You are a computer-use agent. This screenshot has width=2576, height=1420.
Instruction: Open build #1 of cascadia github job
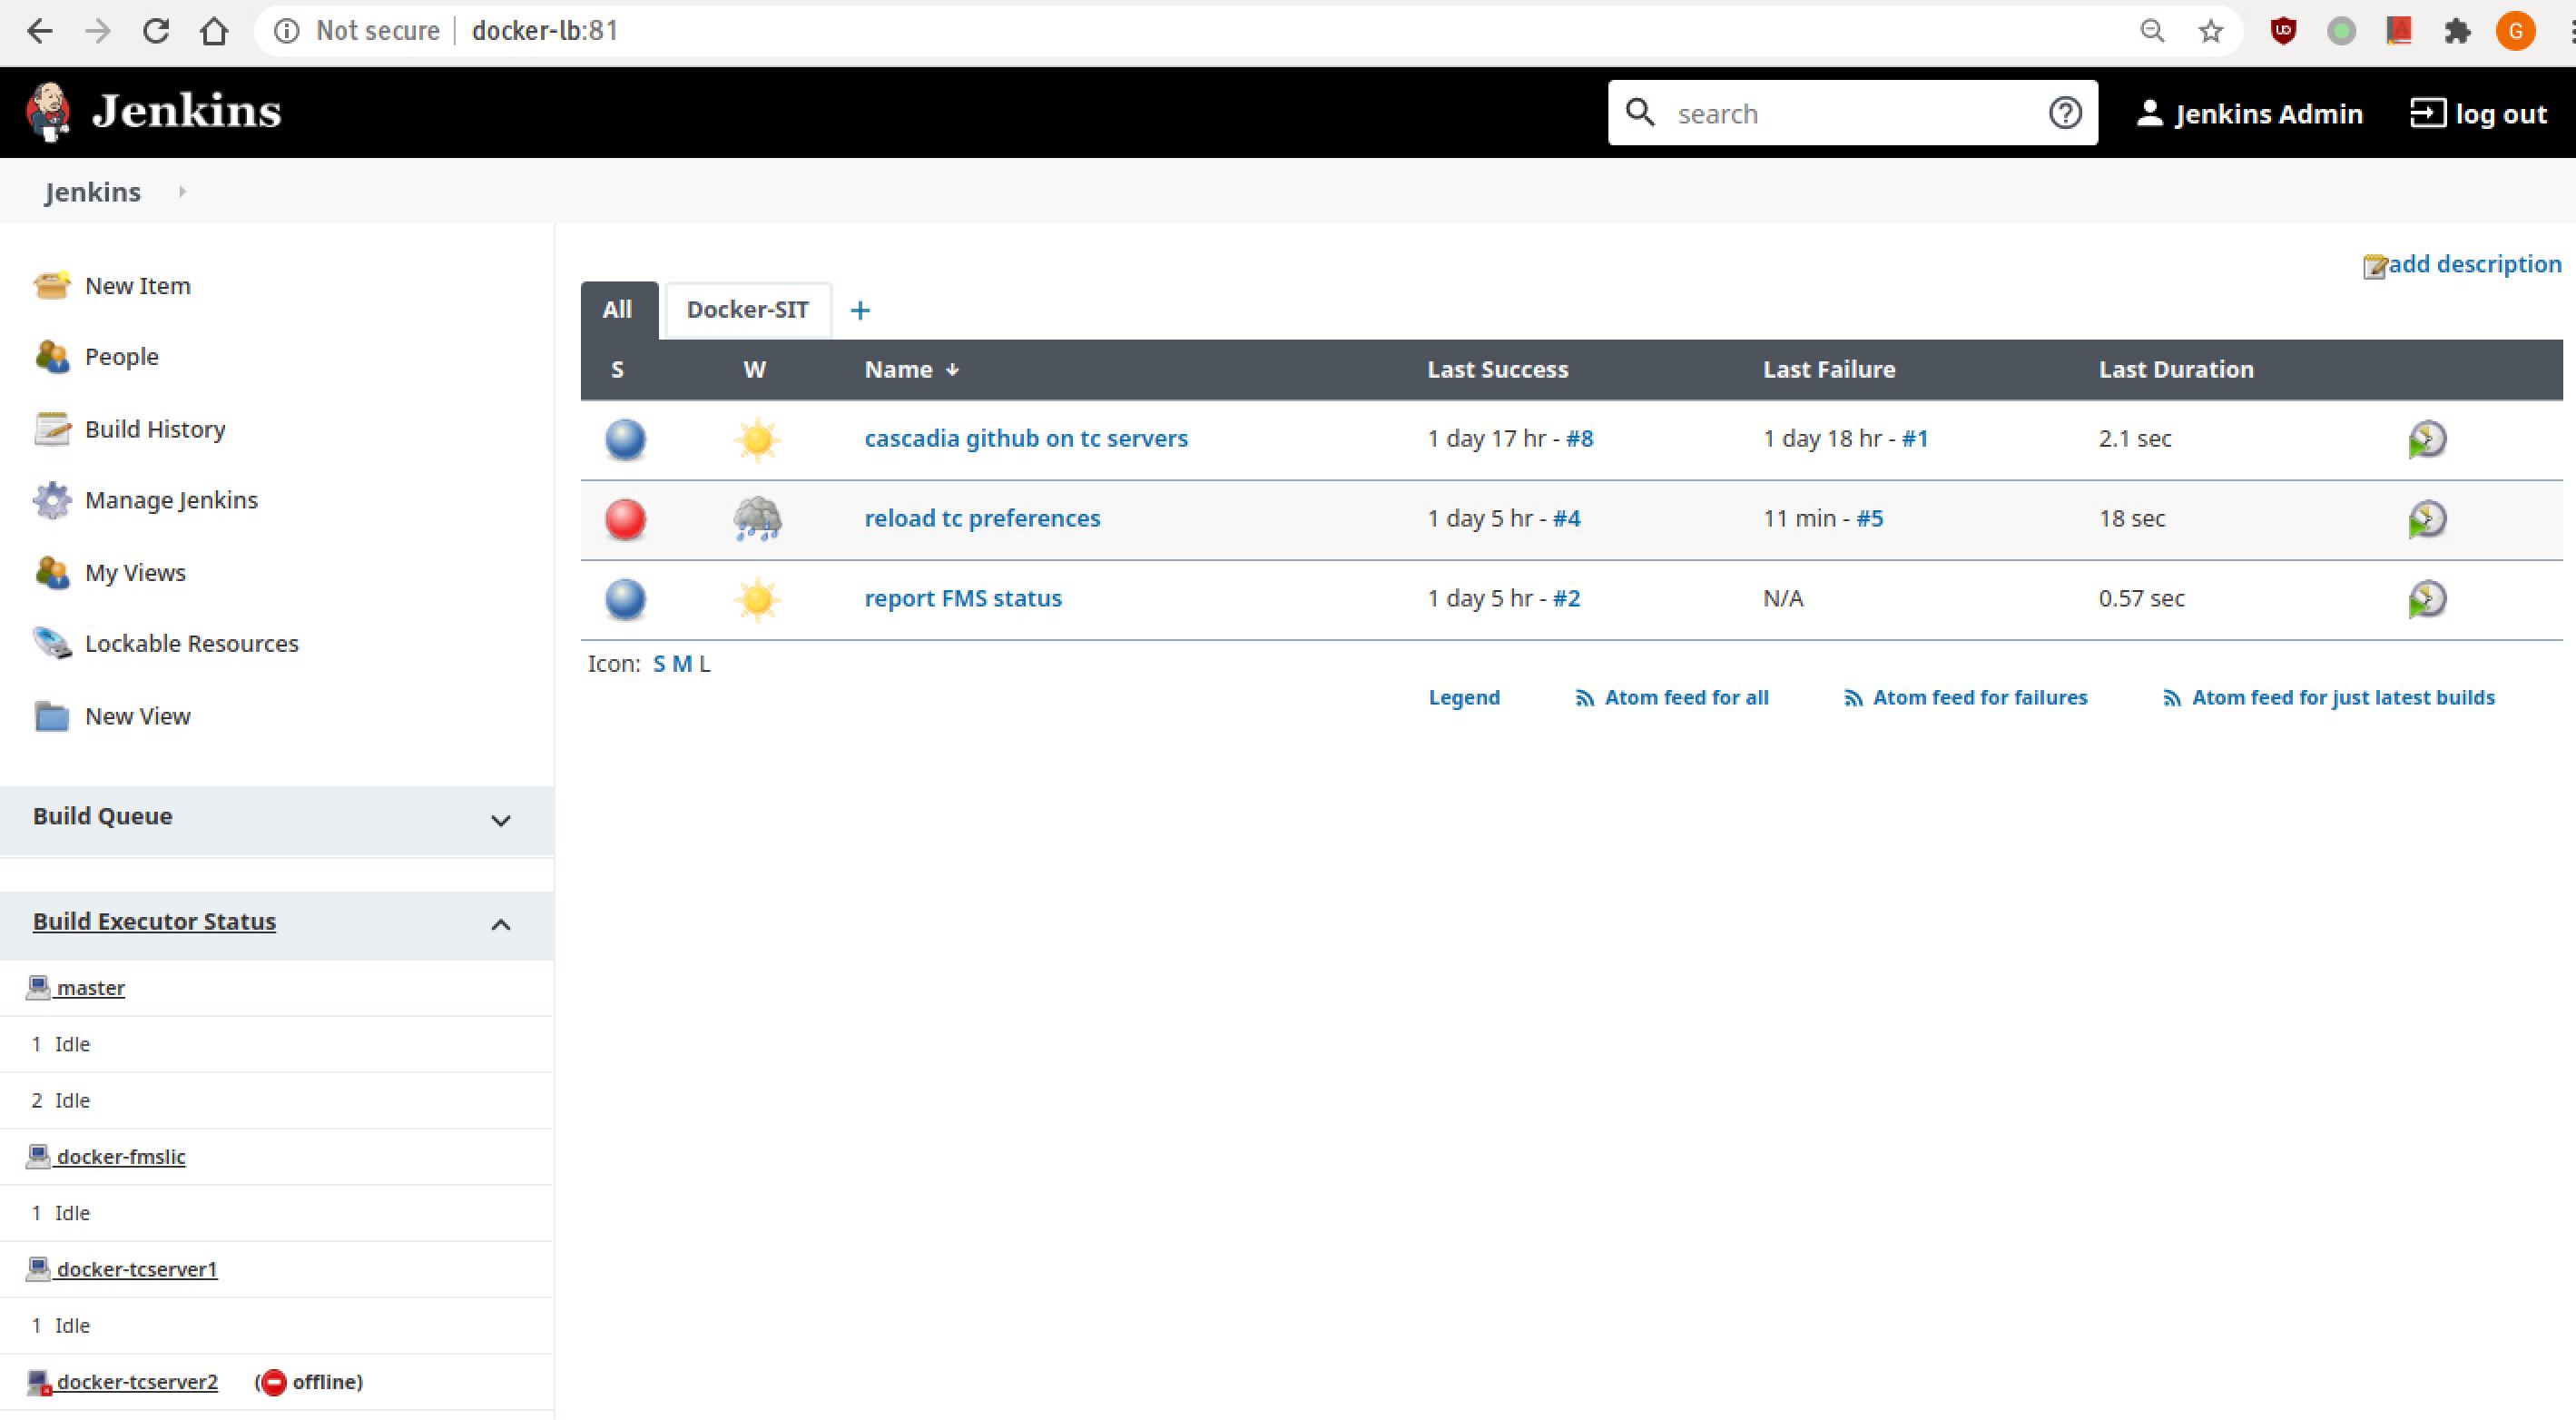click(1915, 439)
